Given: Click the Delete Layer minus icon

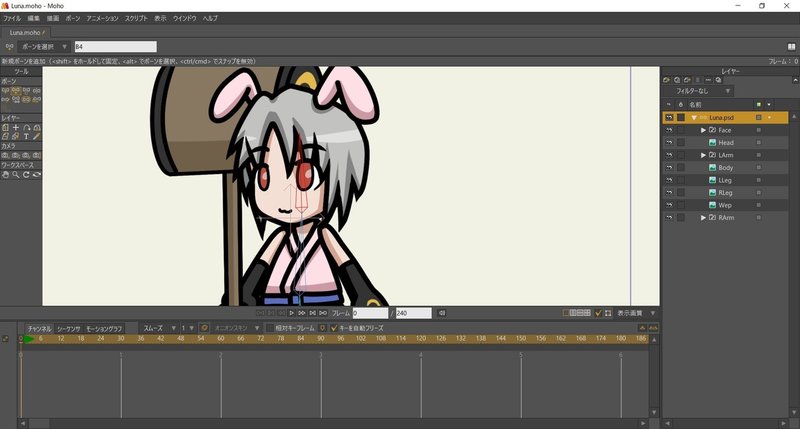Looking at the screenshot, I should 708,80.
